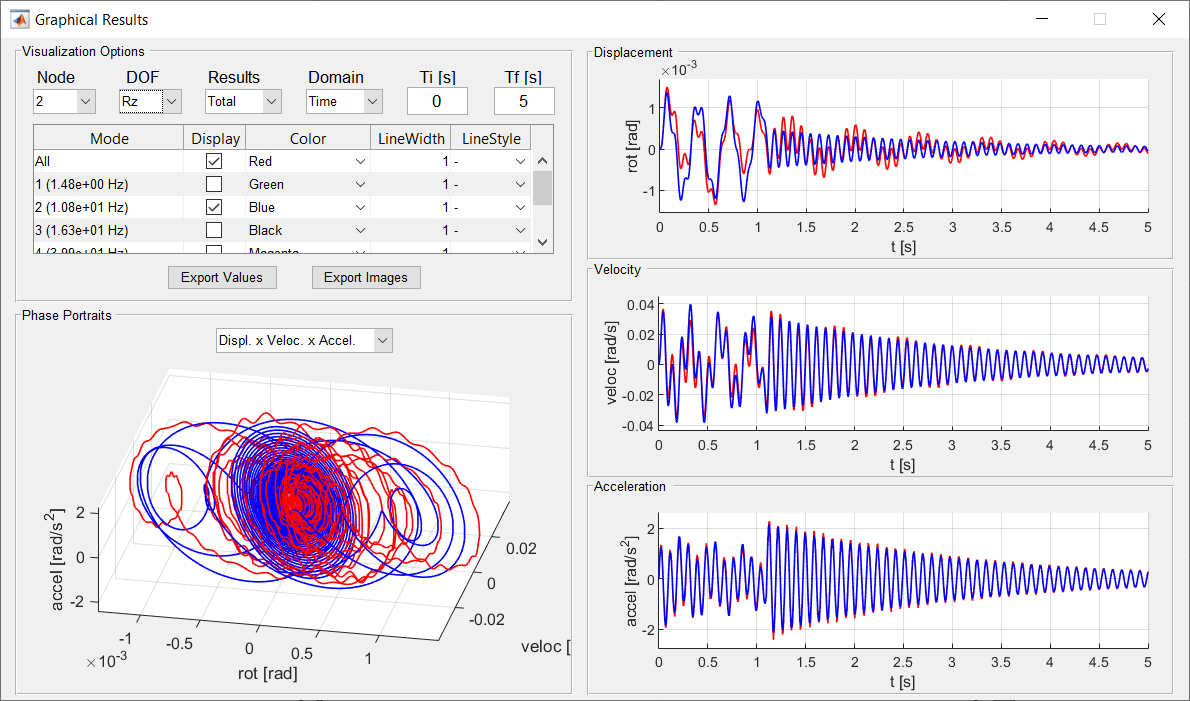Expand the Results dropdown set to Total

tap(243, 101)
